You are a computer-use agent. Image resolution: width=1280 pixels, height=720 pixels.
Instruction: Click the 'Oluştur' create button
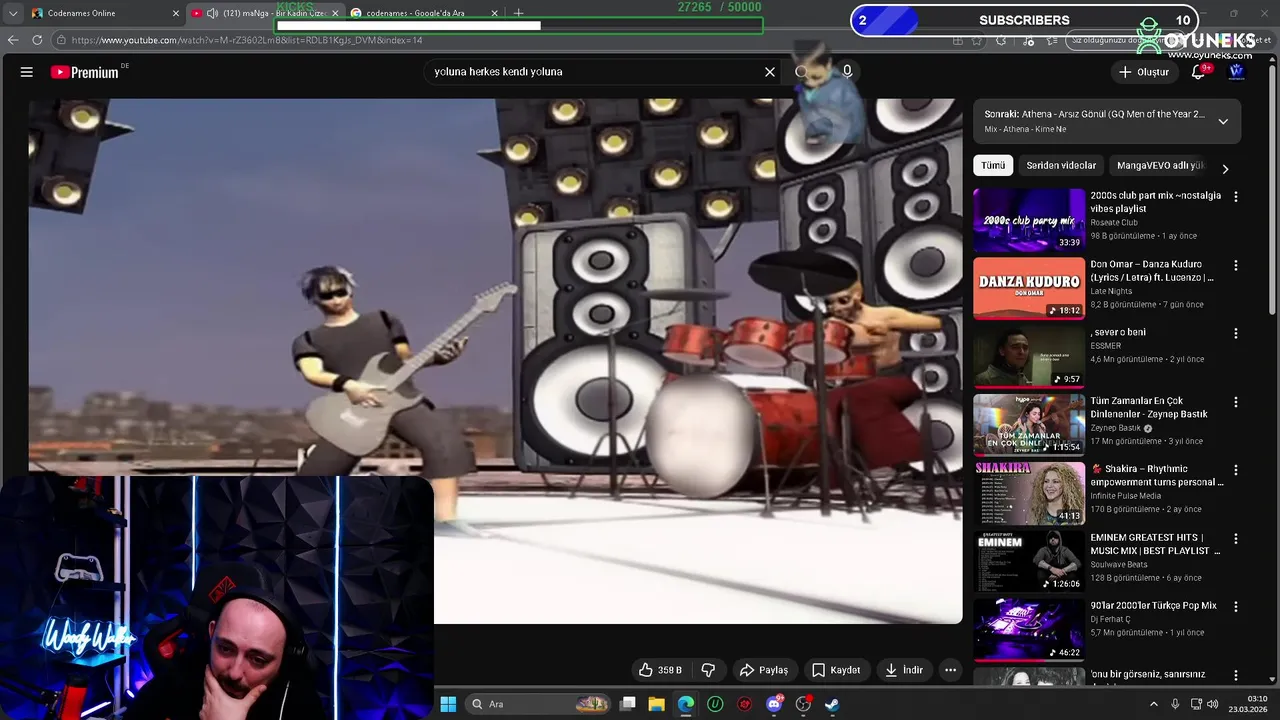click(1143, 72)
